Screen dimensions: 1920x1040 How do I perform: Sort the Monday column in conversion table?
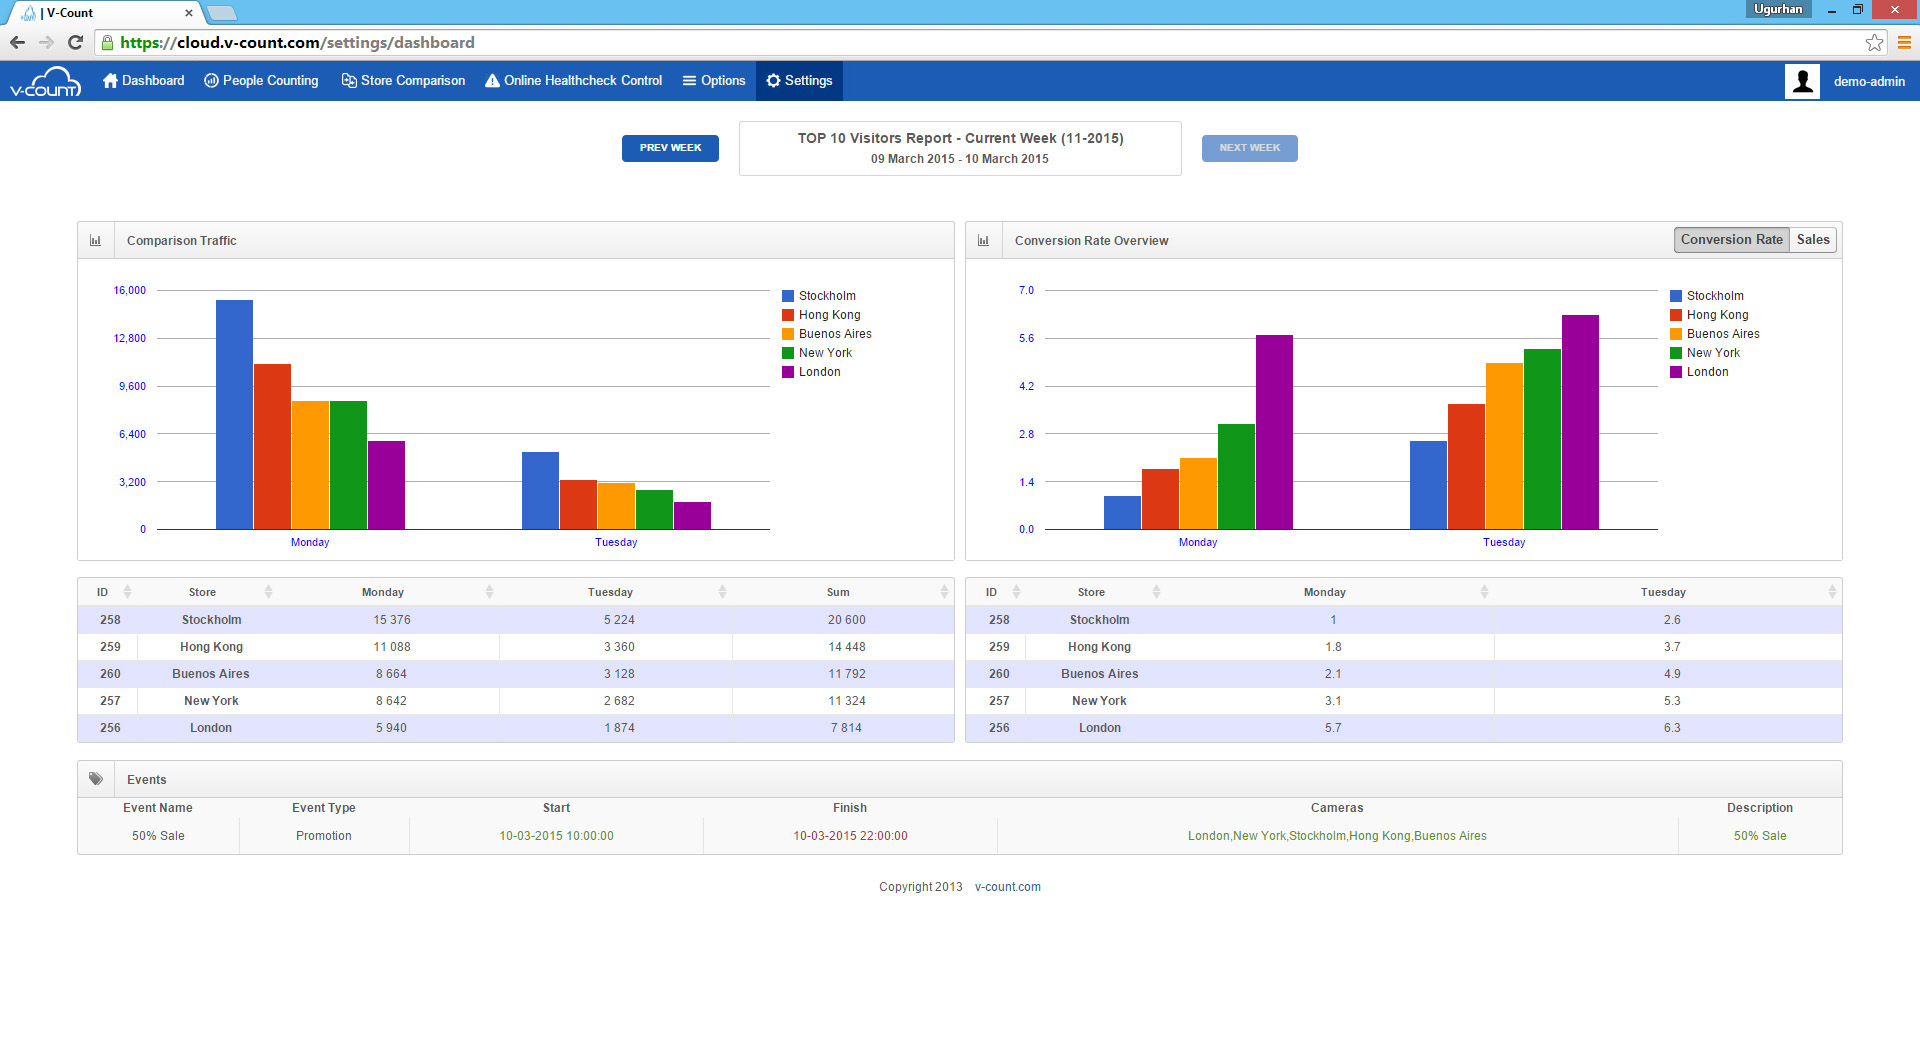(x=1482, y=591)
